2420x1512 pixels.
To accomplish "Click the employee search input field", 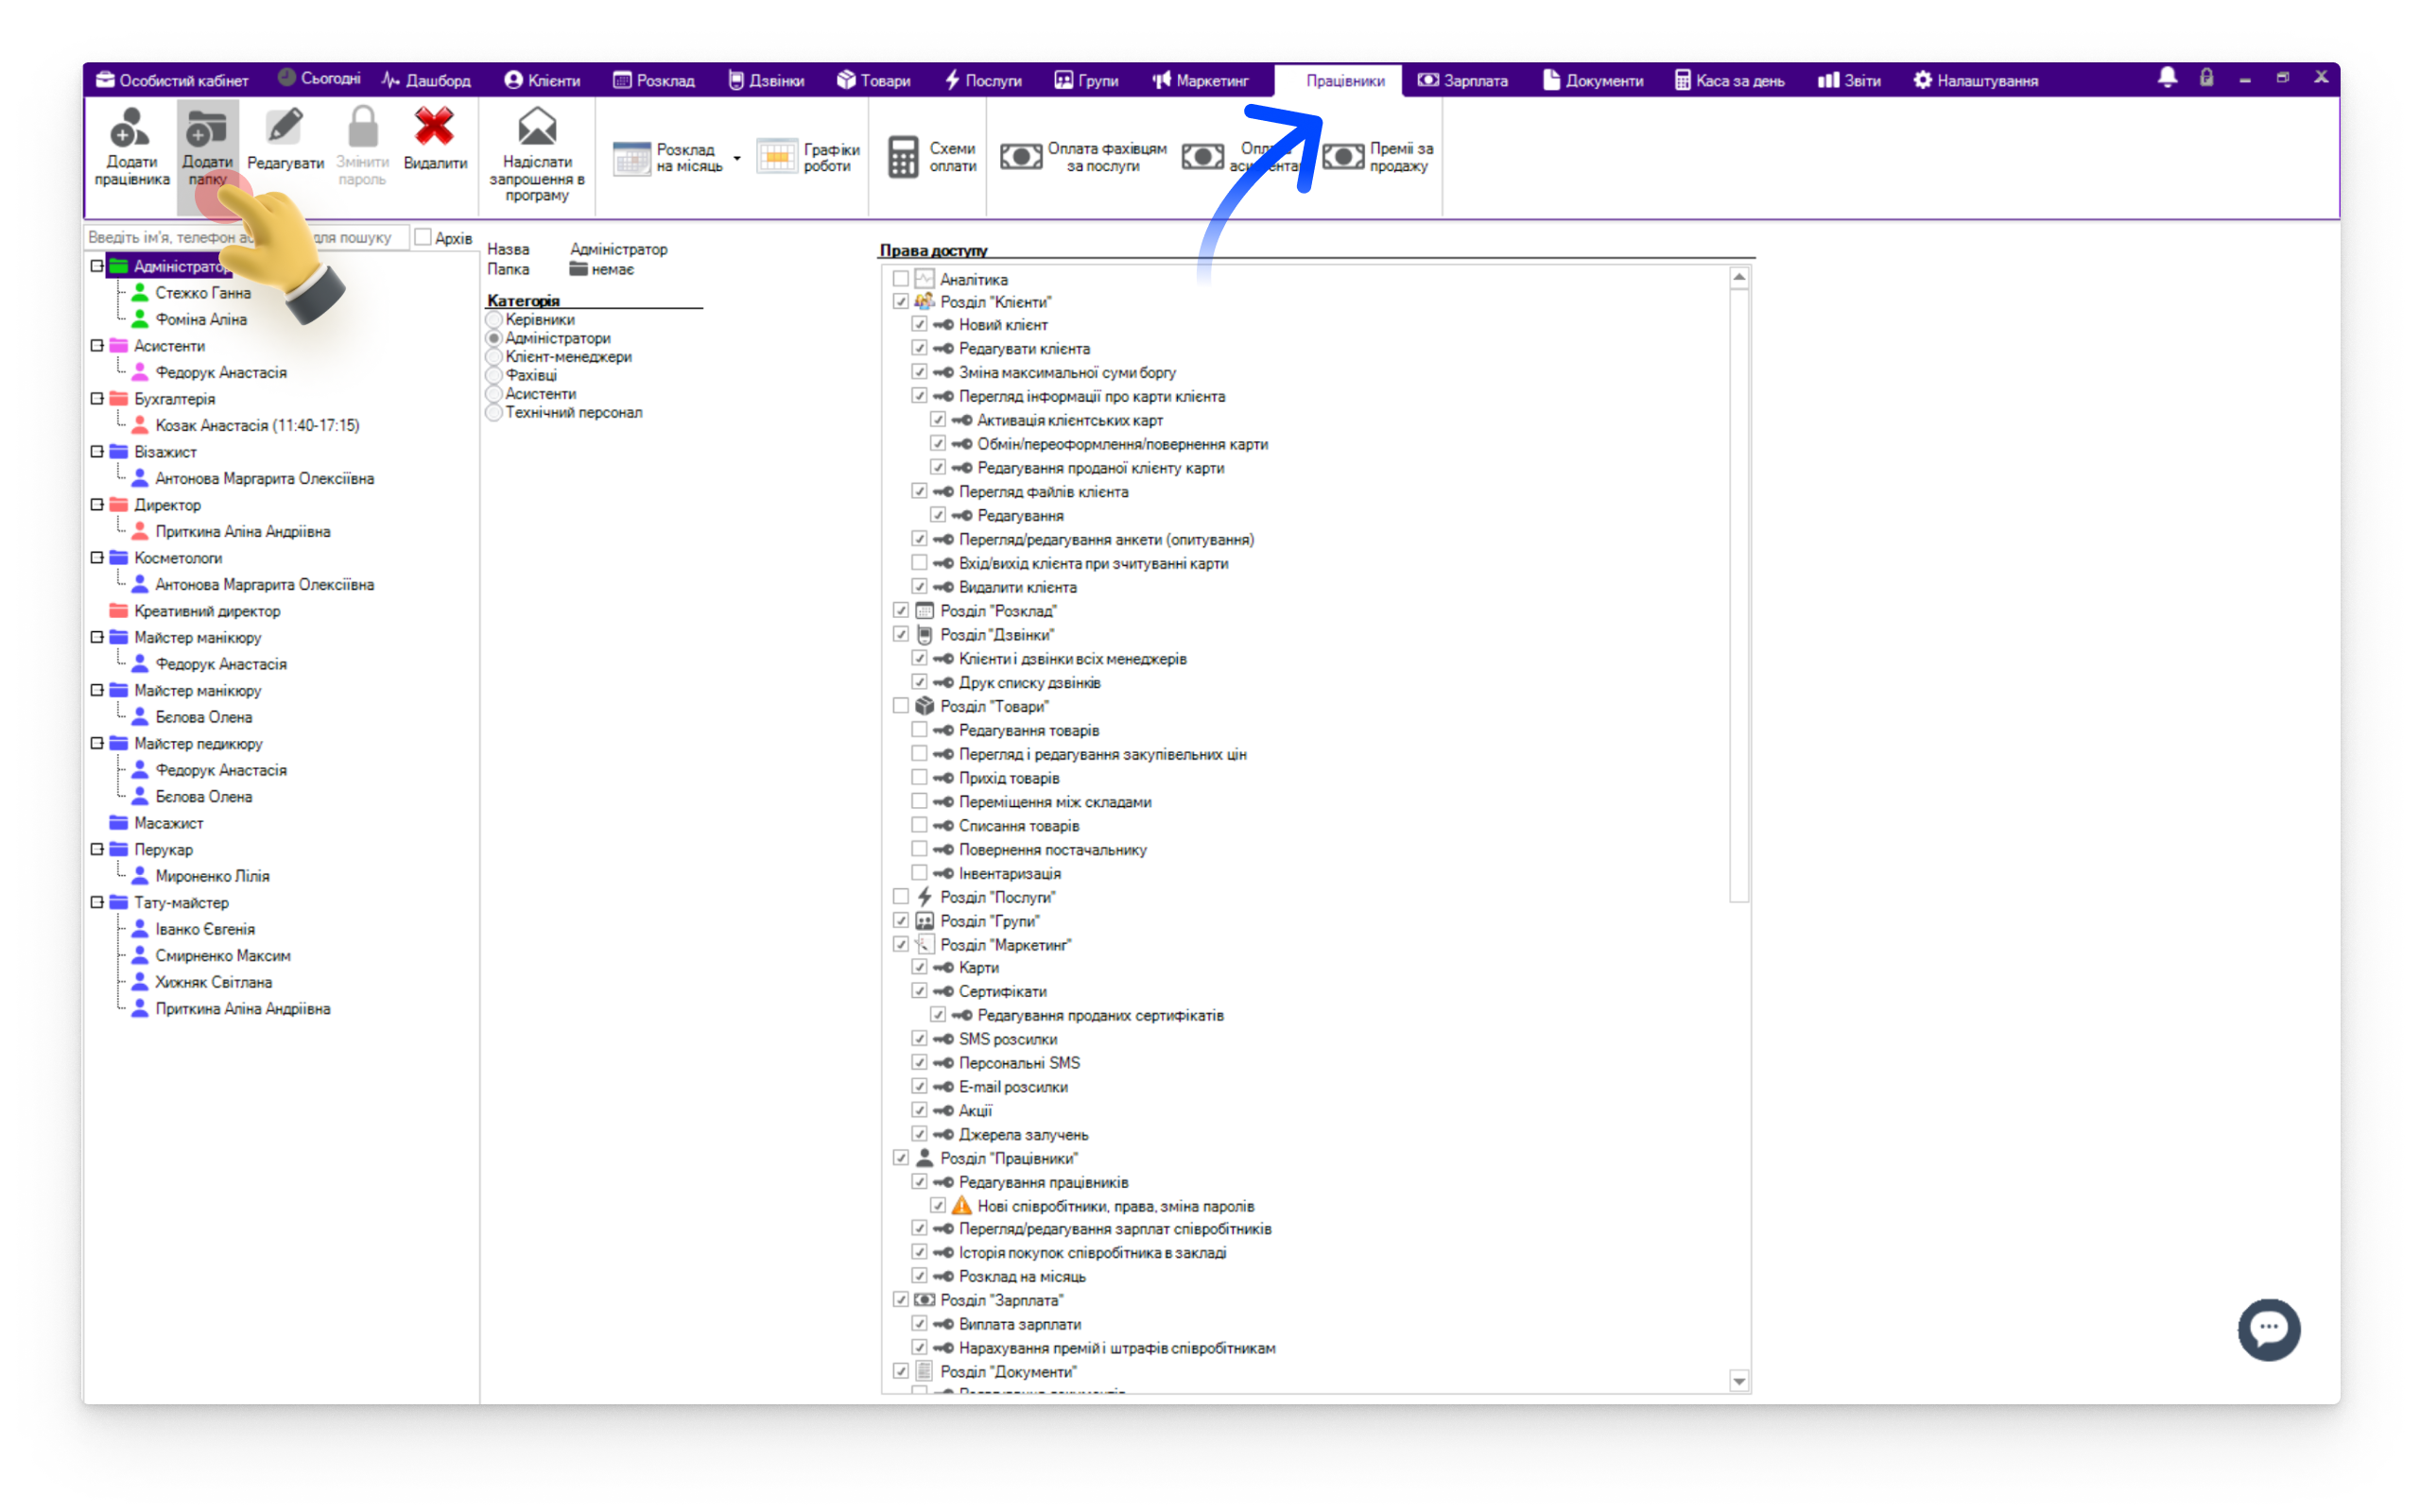I will point(247,237).
